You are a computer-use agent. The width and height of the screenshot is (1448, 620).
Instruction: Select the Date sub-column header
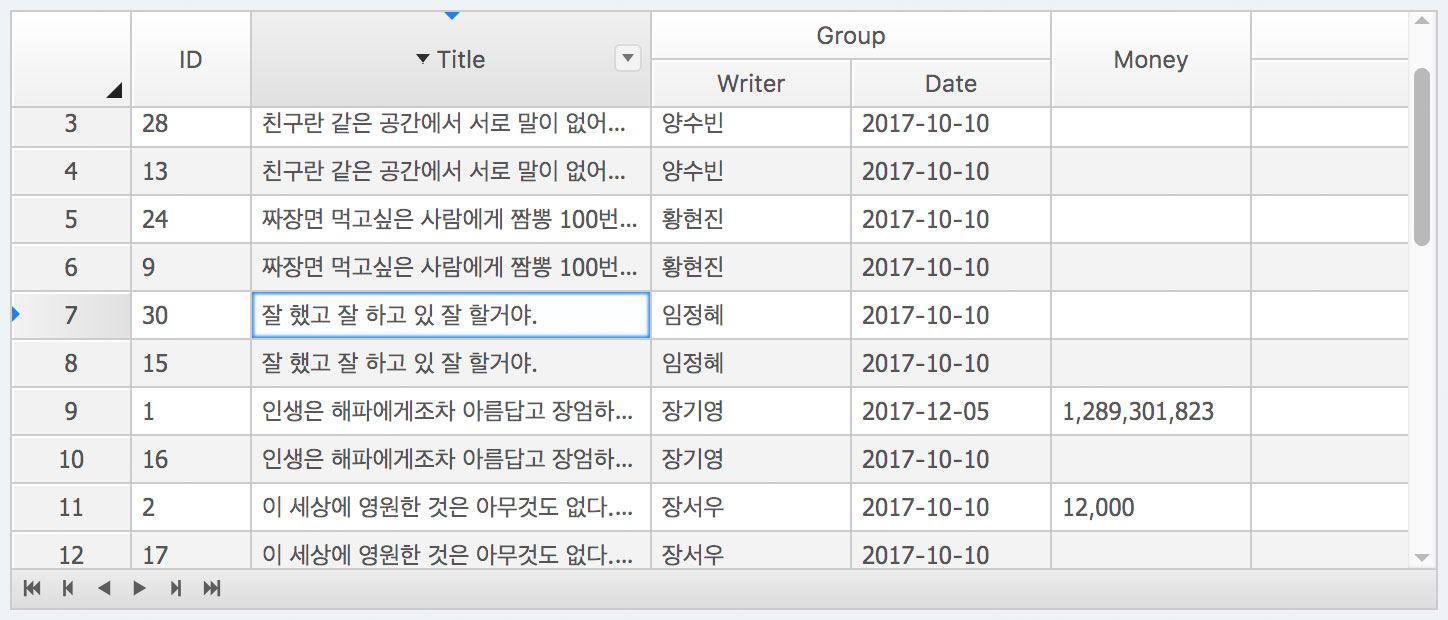949,83
